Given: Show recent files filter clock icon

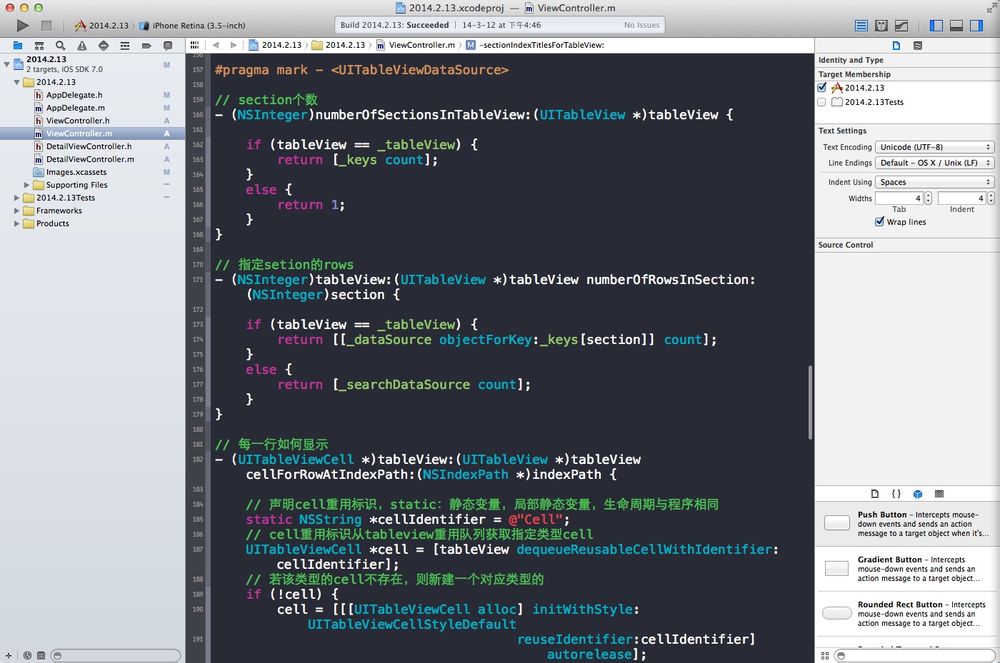Looking at the screenshot, I should [x=27, y=655].
